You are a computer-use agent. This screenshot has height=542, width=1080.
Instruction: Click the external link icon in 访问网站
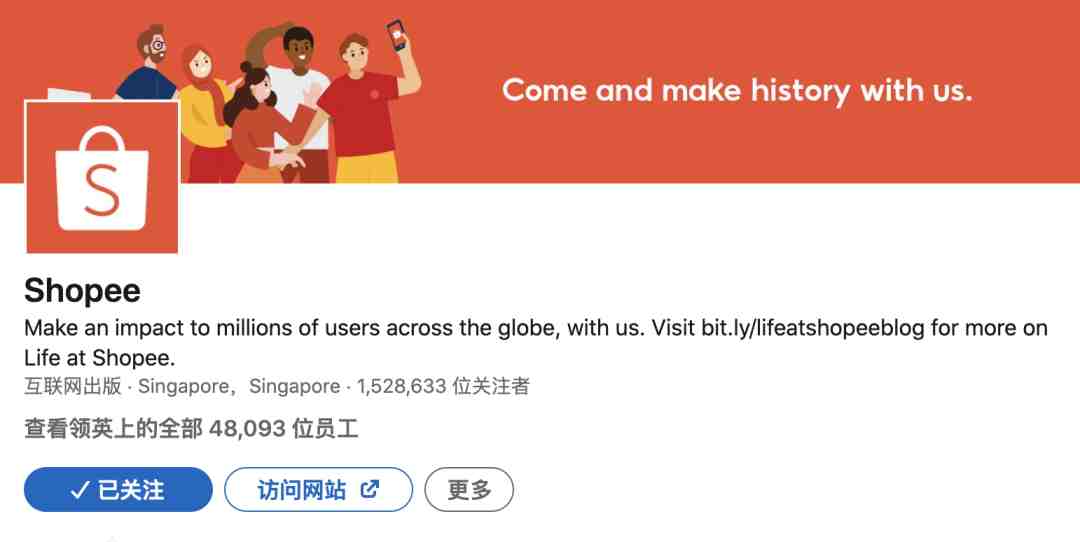click(x=370, y=490)
